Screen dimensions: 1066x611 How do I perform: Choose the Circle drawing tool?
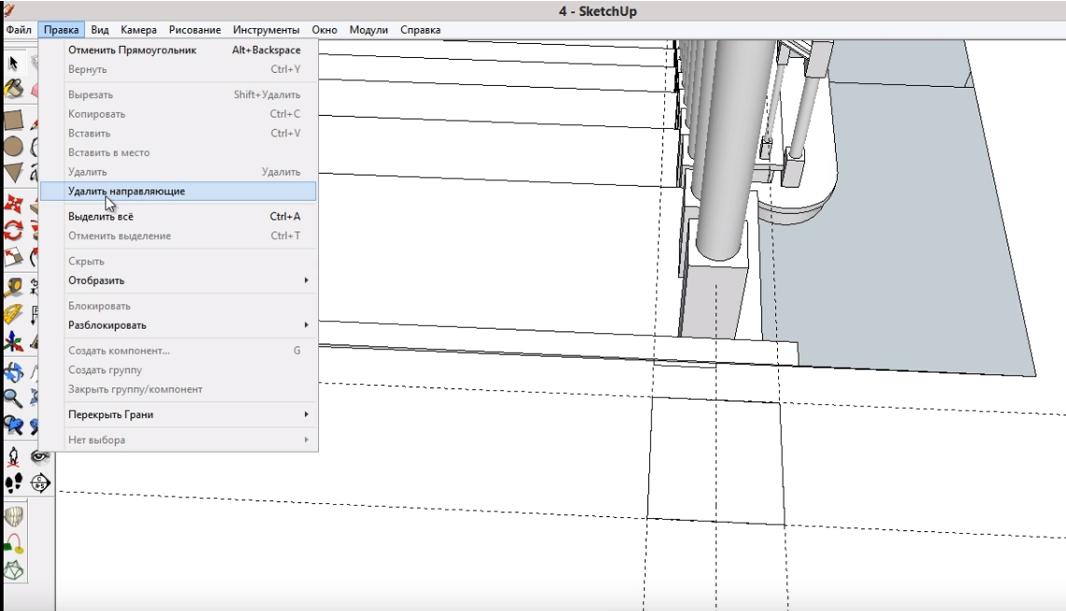(x=14, y=147)
